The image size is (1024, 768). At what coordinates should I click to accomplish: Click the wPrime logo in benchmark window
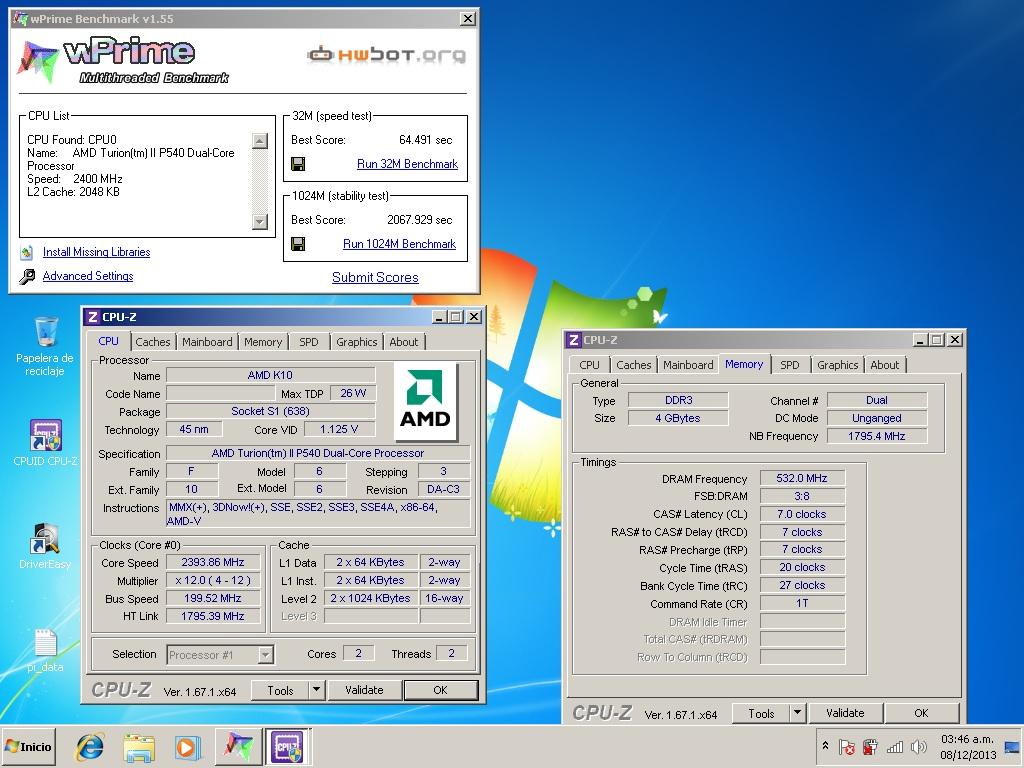pyautogui.click(x=123, y=61)
